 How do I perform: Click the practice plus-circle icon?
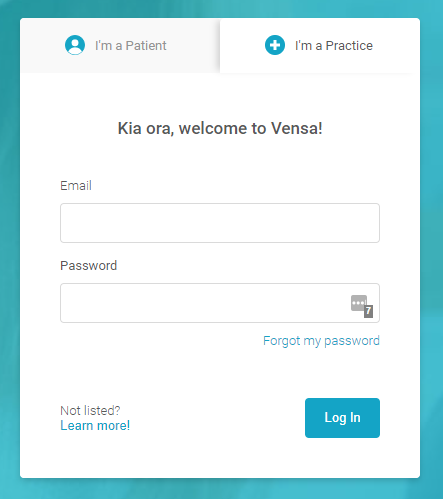(x=275, y=45)
